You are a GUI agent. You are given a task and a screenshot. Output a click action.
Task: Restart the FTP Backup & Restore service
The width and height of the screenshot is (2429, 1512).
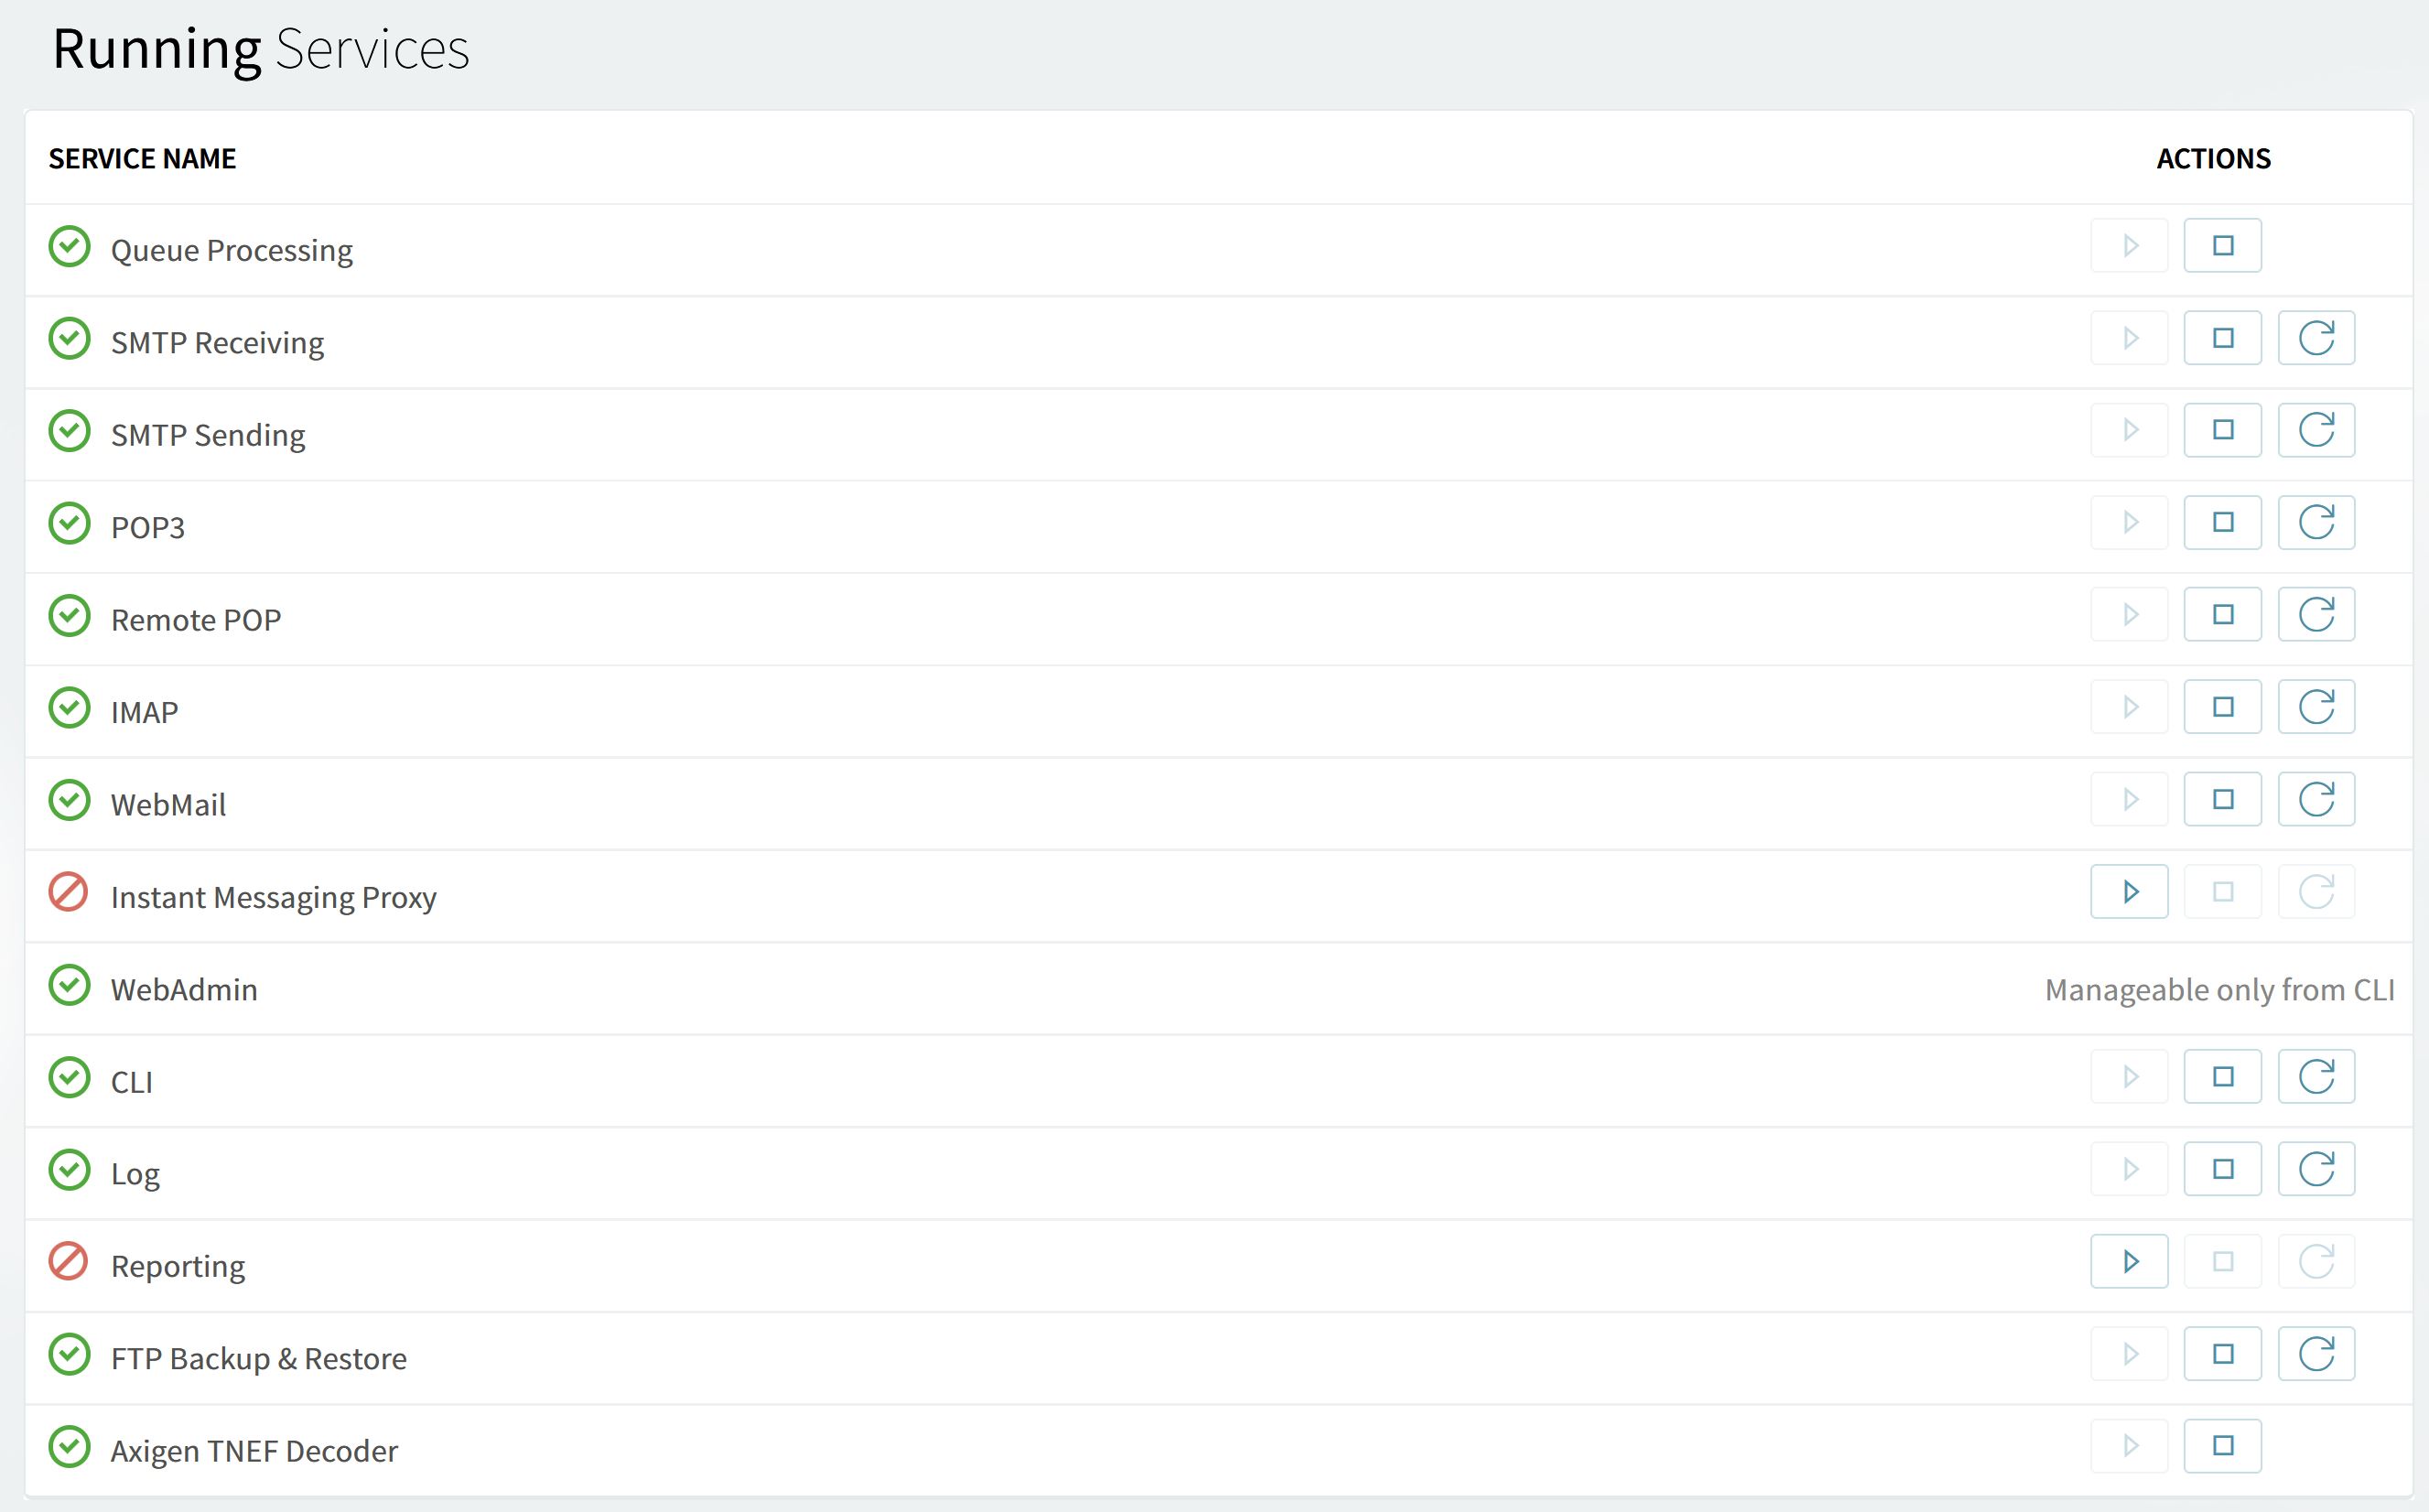tap(2316, 1354)
